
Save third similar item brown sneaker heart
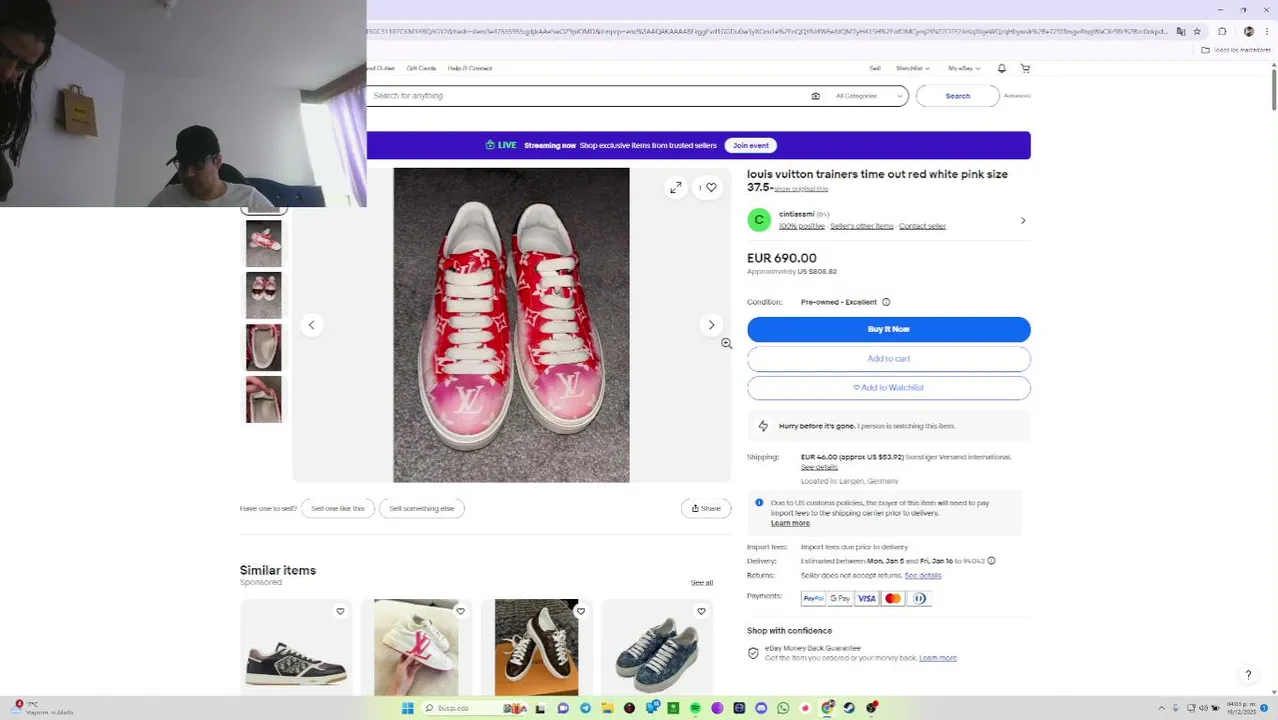(580, 611)
